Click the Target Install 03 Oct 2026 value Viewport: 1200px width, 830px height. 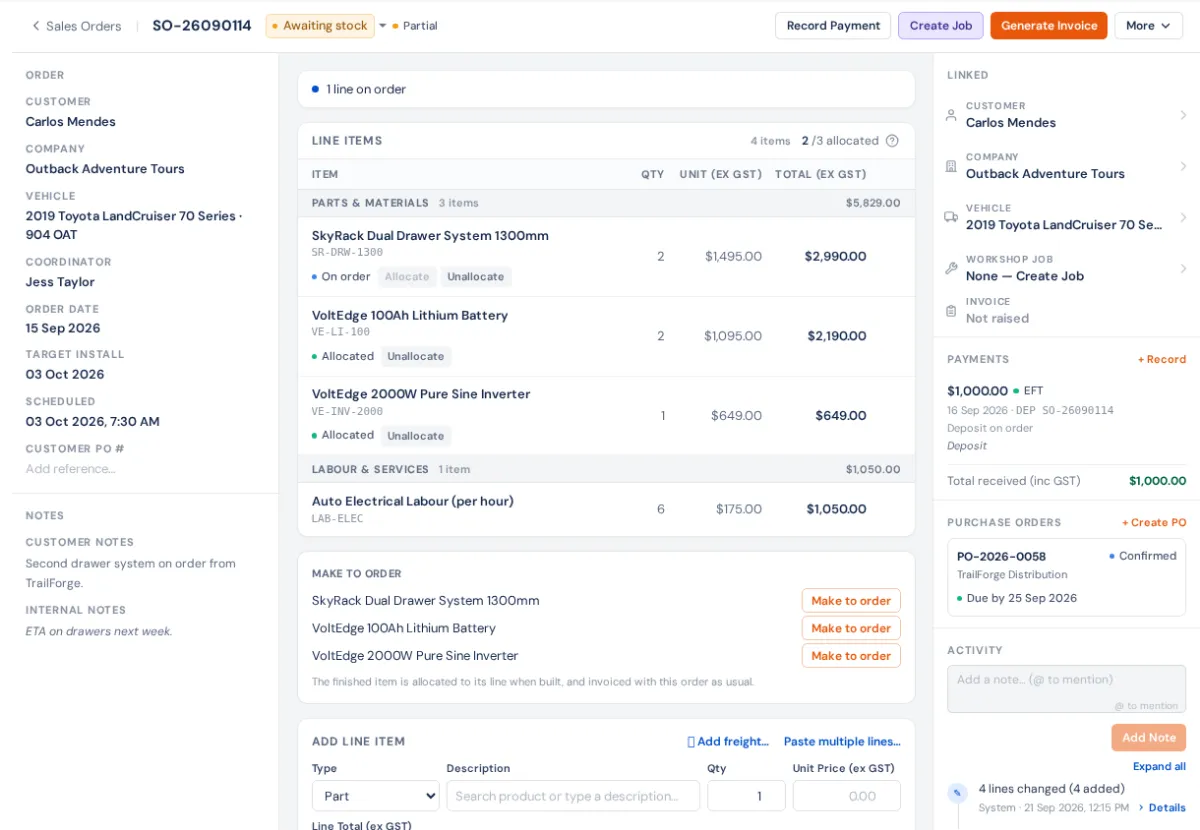click(x=65, y=375)
